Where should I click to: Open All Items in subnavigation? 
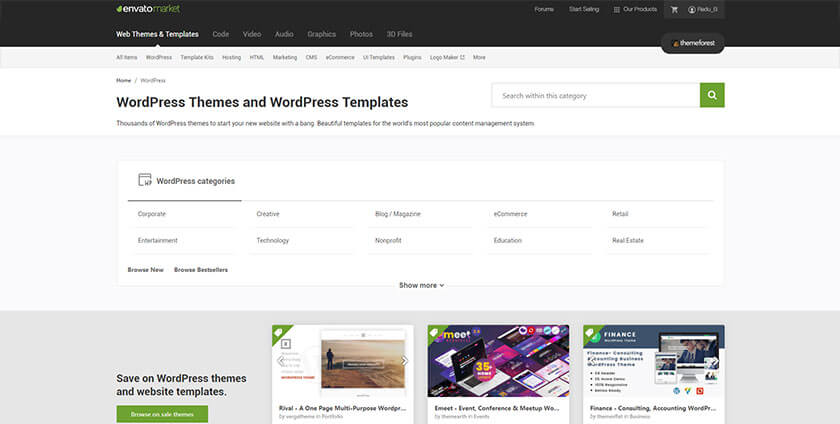click(127, 57)
